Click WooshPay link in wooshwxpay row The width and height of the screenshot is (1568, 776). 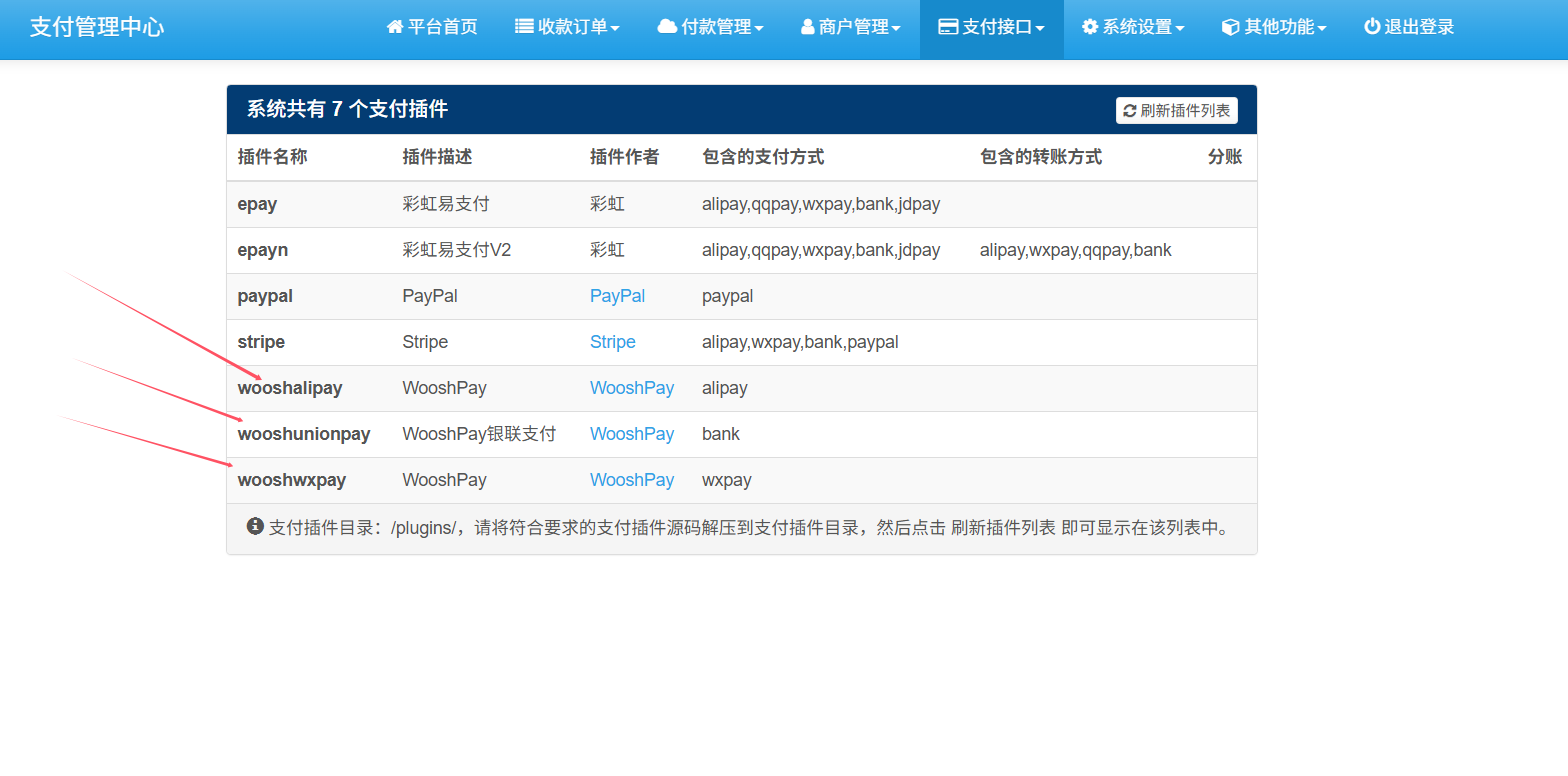pos(631,480)
